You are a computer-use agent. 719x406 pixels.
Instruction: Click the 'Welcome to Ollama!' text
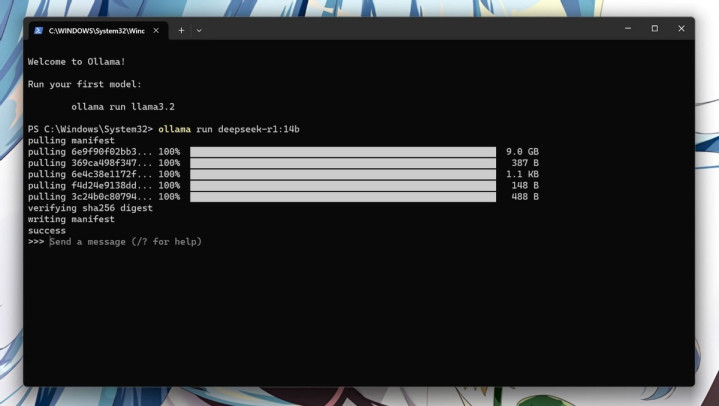77,61
